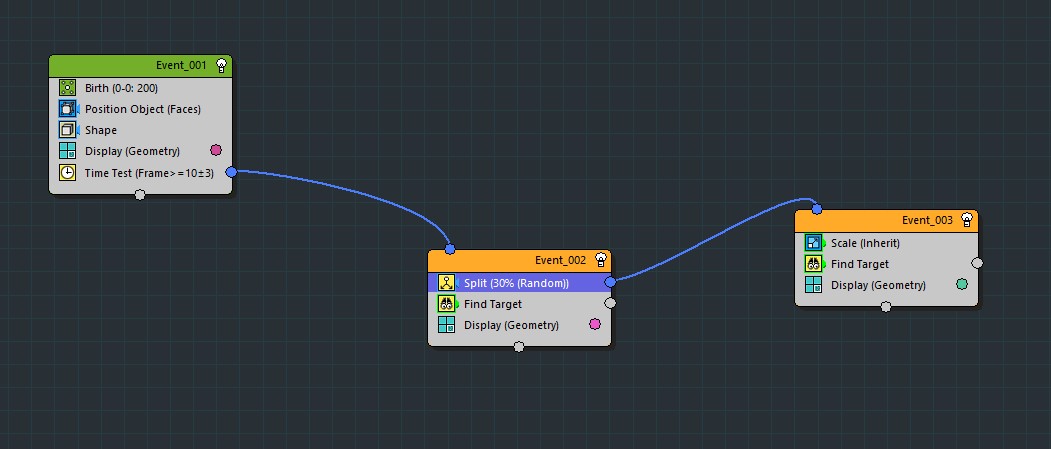The height and width of the screenshot is (449, 1051).
Task: Select the Time Test clock icon
Action: point(67,172)
